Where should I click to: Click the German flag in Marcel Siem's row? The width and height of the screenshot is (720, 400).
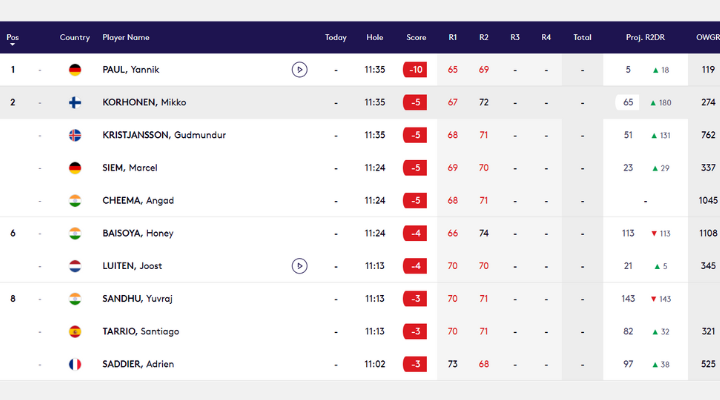(75, 168)
